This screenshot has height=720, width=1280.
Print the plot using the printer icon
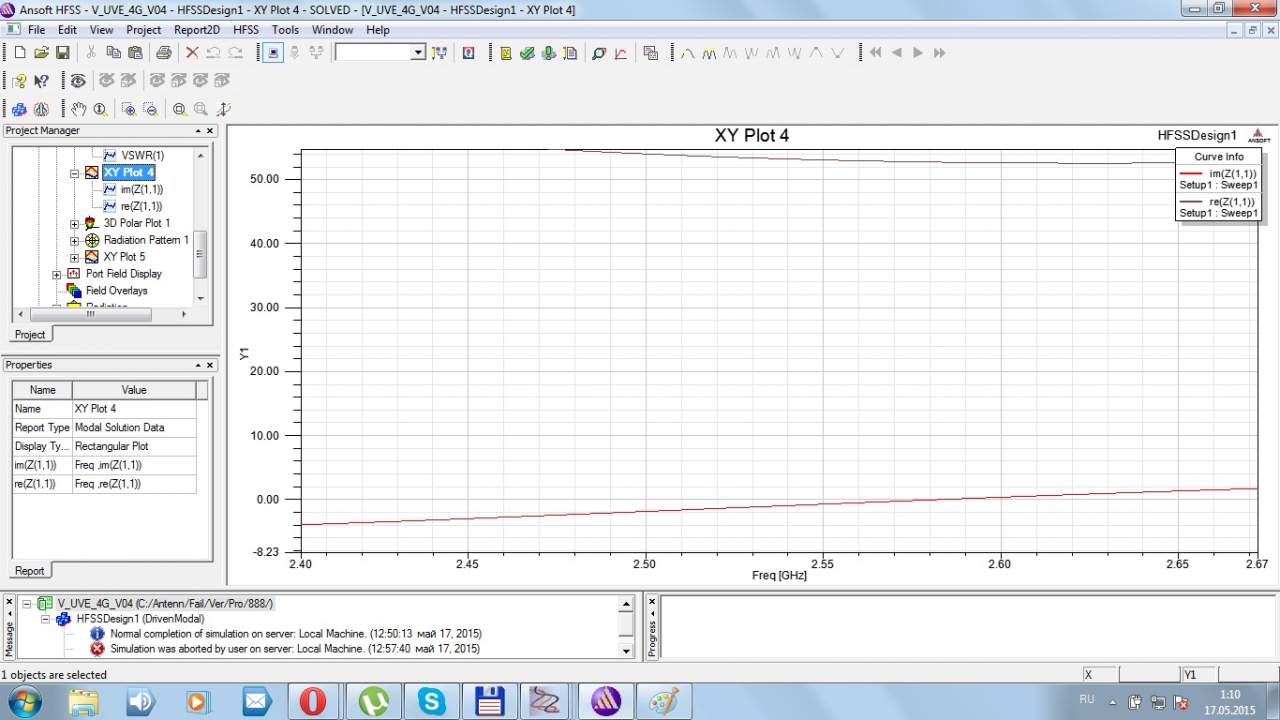163,53
